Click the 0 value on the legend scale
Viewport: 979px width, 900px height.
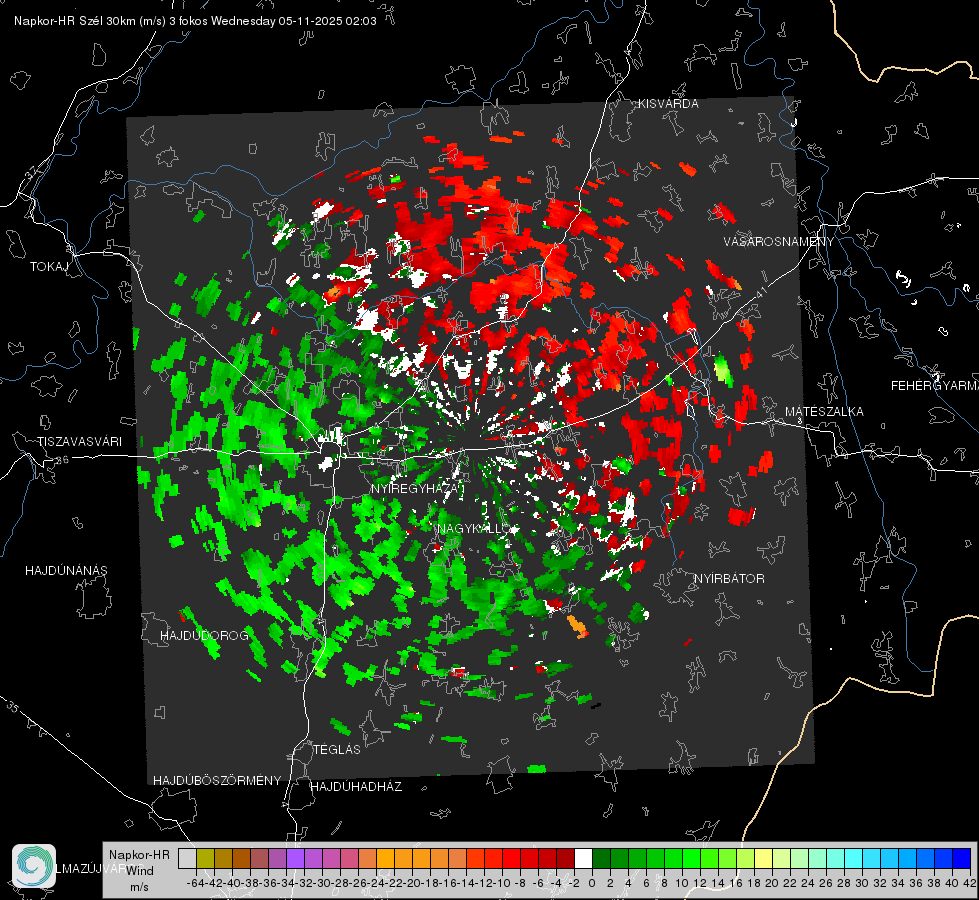(592, 883)
